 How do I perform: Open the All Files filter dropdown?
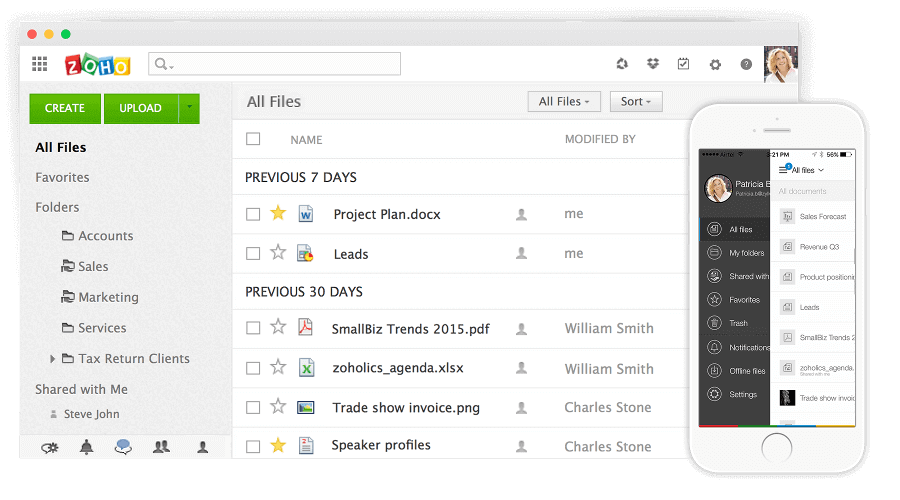[563, 101]
